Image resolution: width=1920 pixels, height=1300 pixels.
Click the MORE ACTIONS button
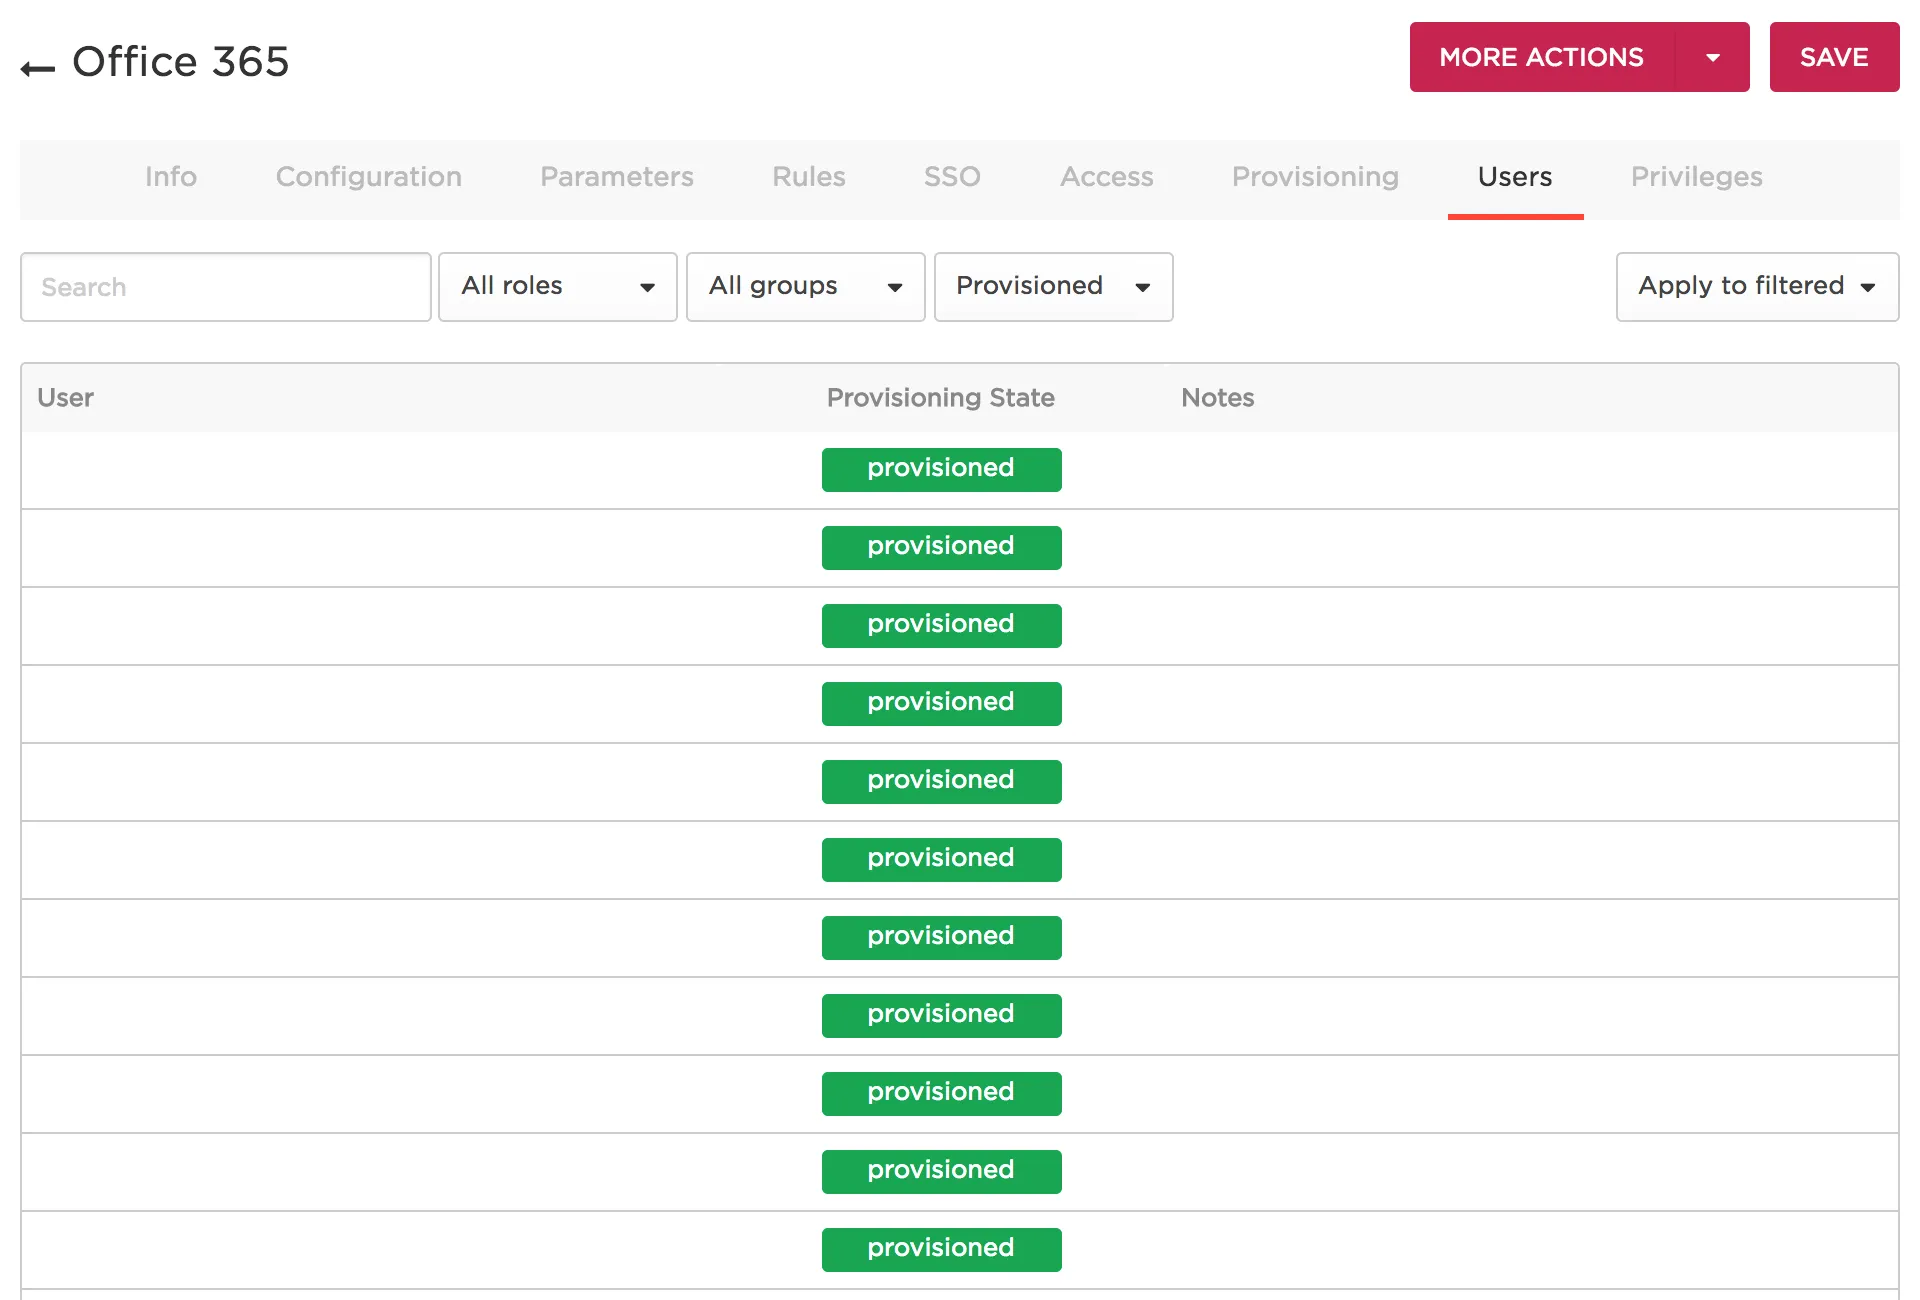(x=1541, y=58)
